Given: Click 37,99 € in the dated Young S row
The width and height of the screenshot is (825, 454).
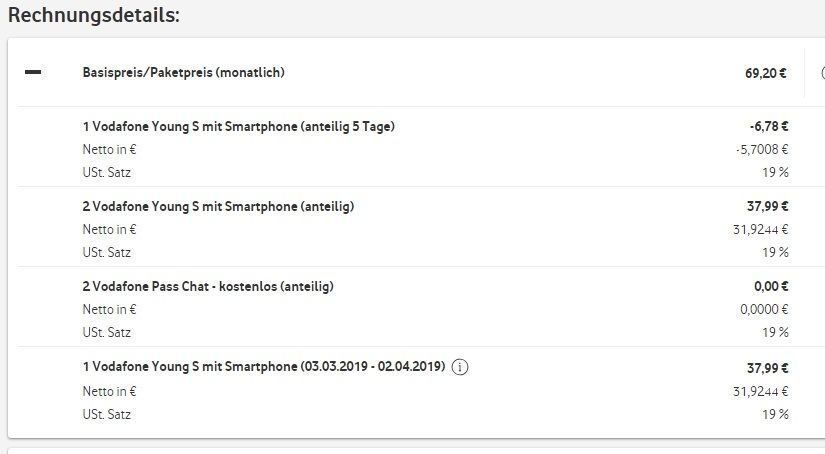Looking at the screenshot, I should point(769,367).
